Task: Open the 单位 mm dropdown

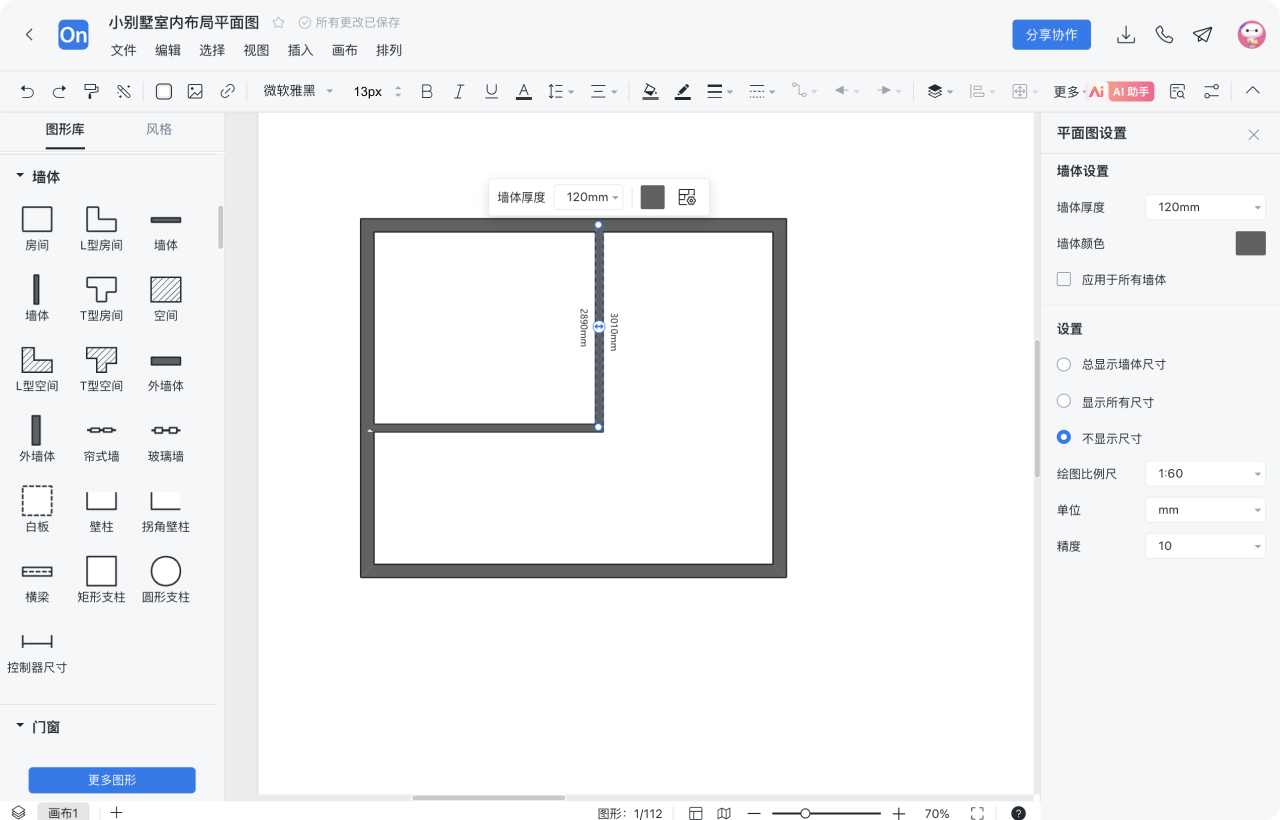Action: click(x=1205, y=510)
